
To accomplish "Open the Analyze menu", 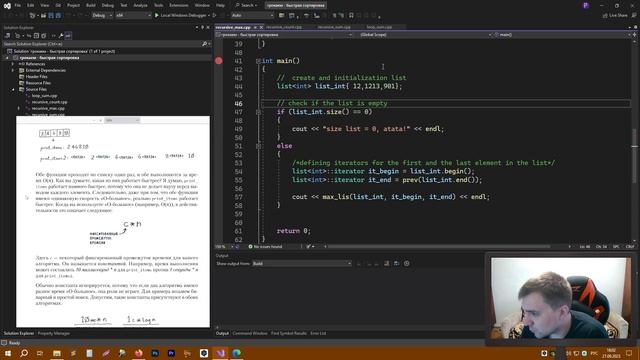I will [x=140, y=5].
